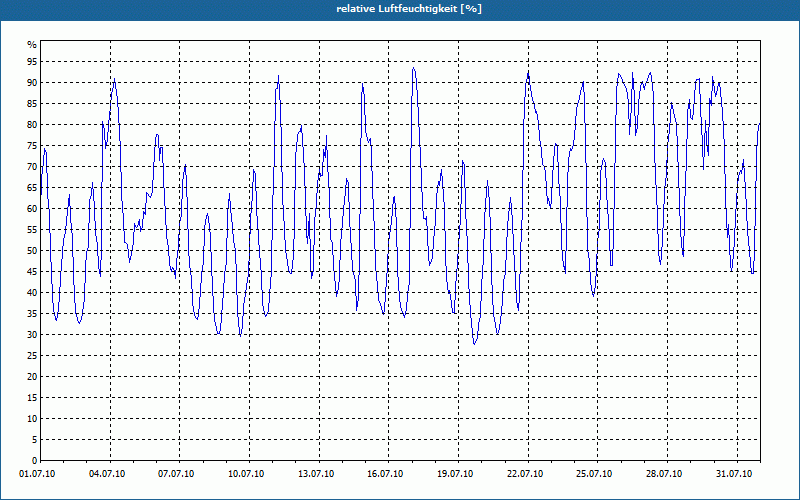Click date label 31.07.10
800x500 pixels.
(734, 474)
